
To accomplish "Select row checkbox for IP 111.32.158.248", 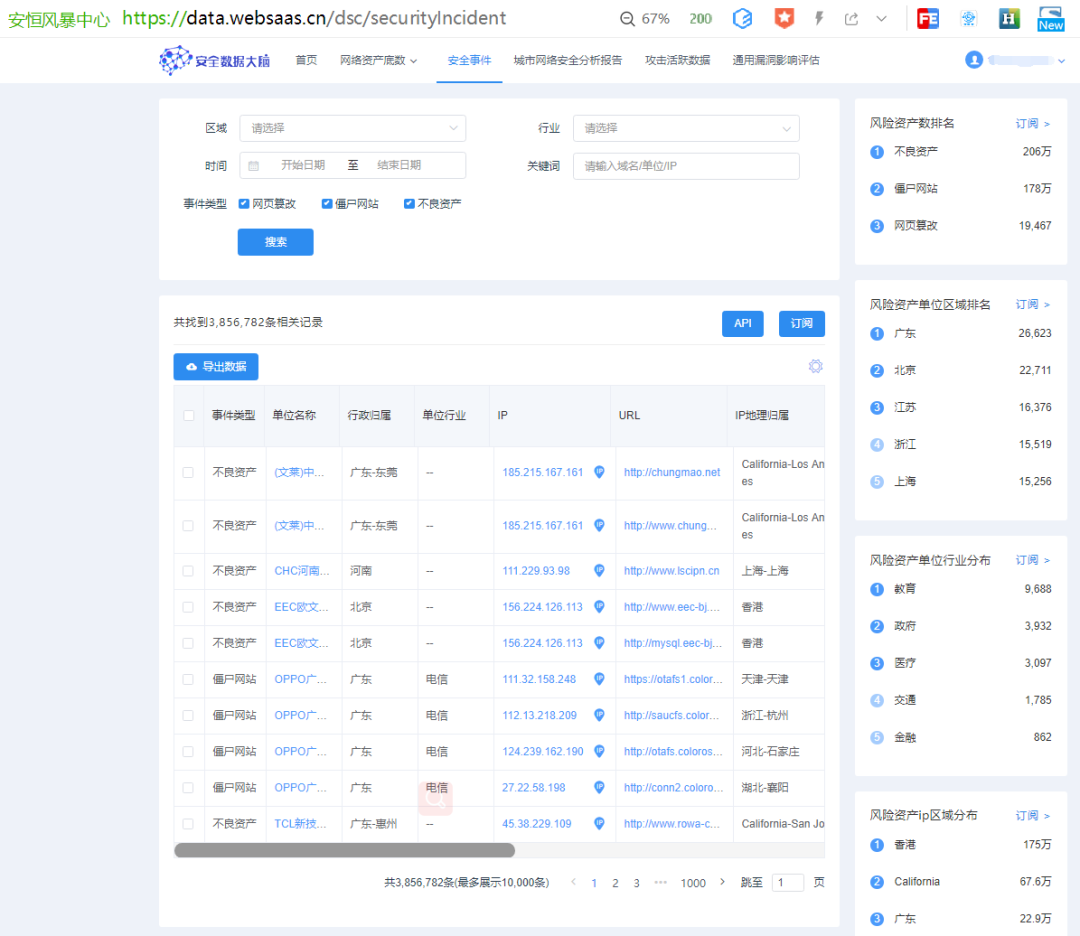I will [188, 679].
